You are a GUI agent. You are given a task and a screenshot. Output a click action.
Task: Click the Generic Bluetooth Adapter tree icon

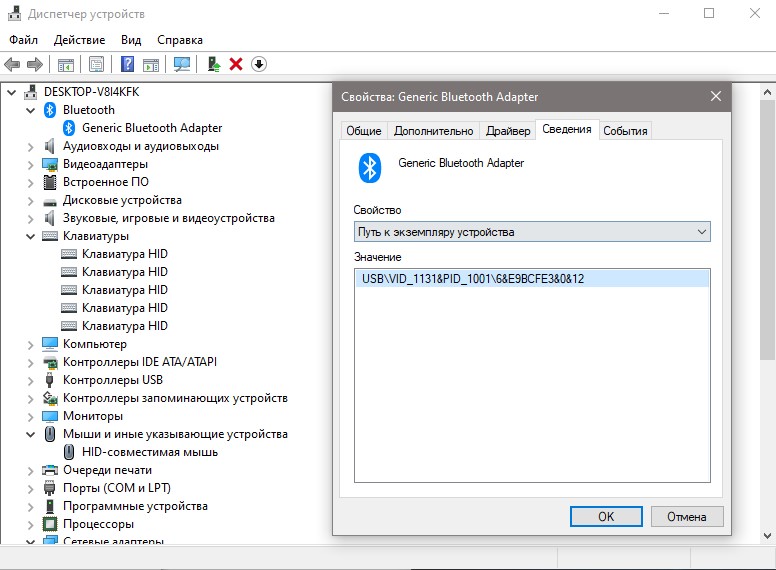click(x=69, y=128)
